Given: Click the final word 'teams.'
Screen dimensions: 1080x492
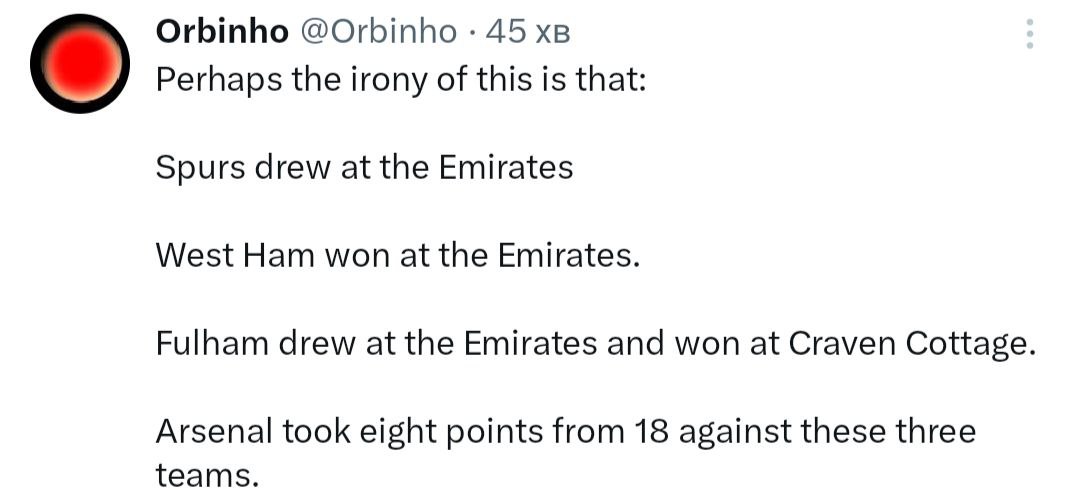Looking at the screenshot, I should [207, 473].
